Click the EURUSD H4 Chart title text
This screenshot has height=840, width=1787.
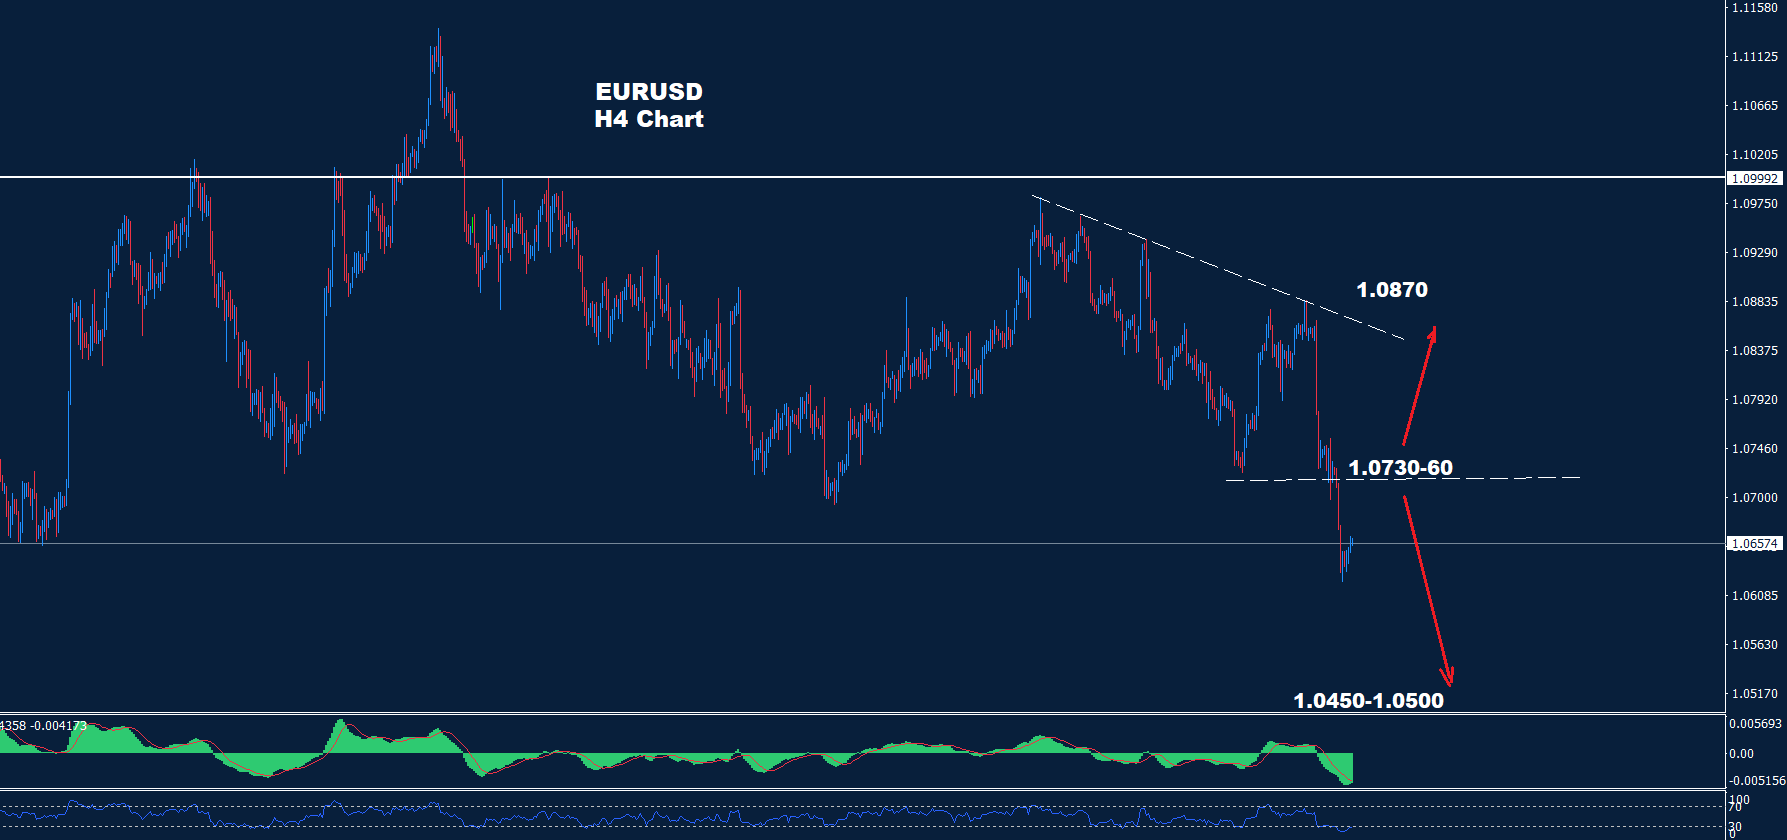coord(649,105)
